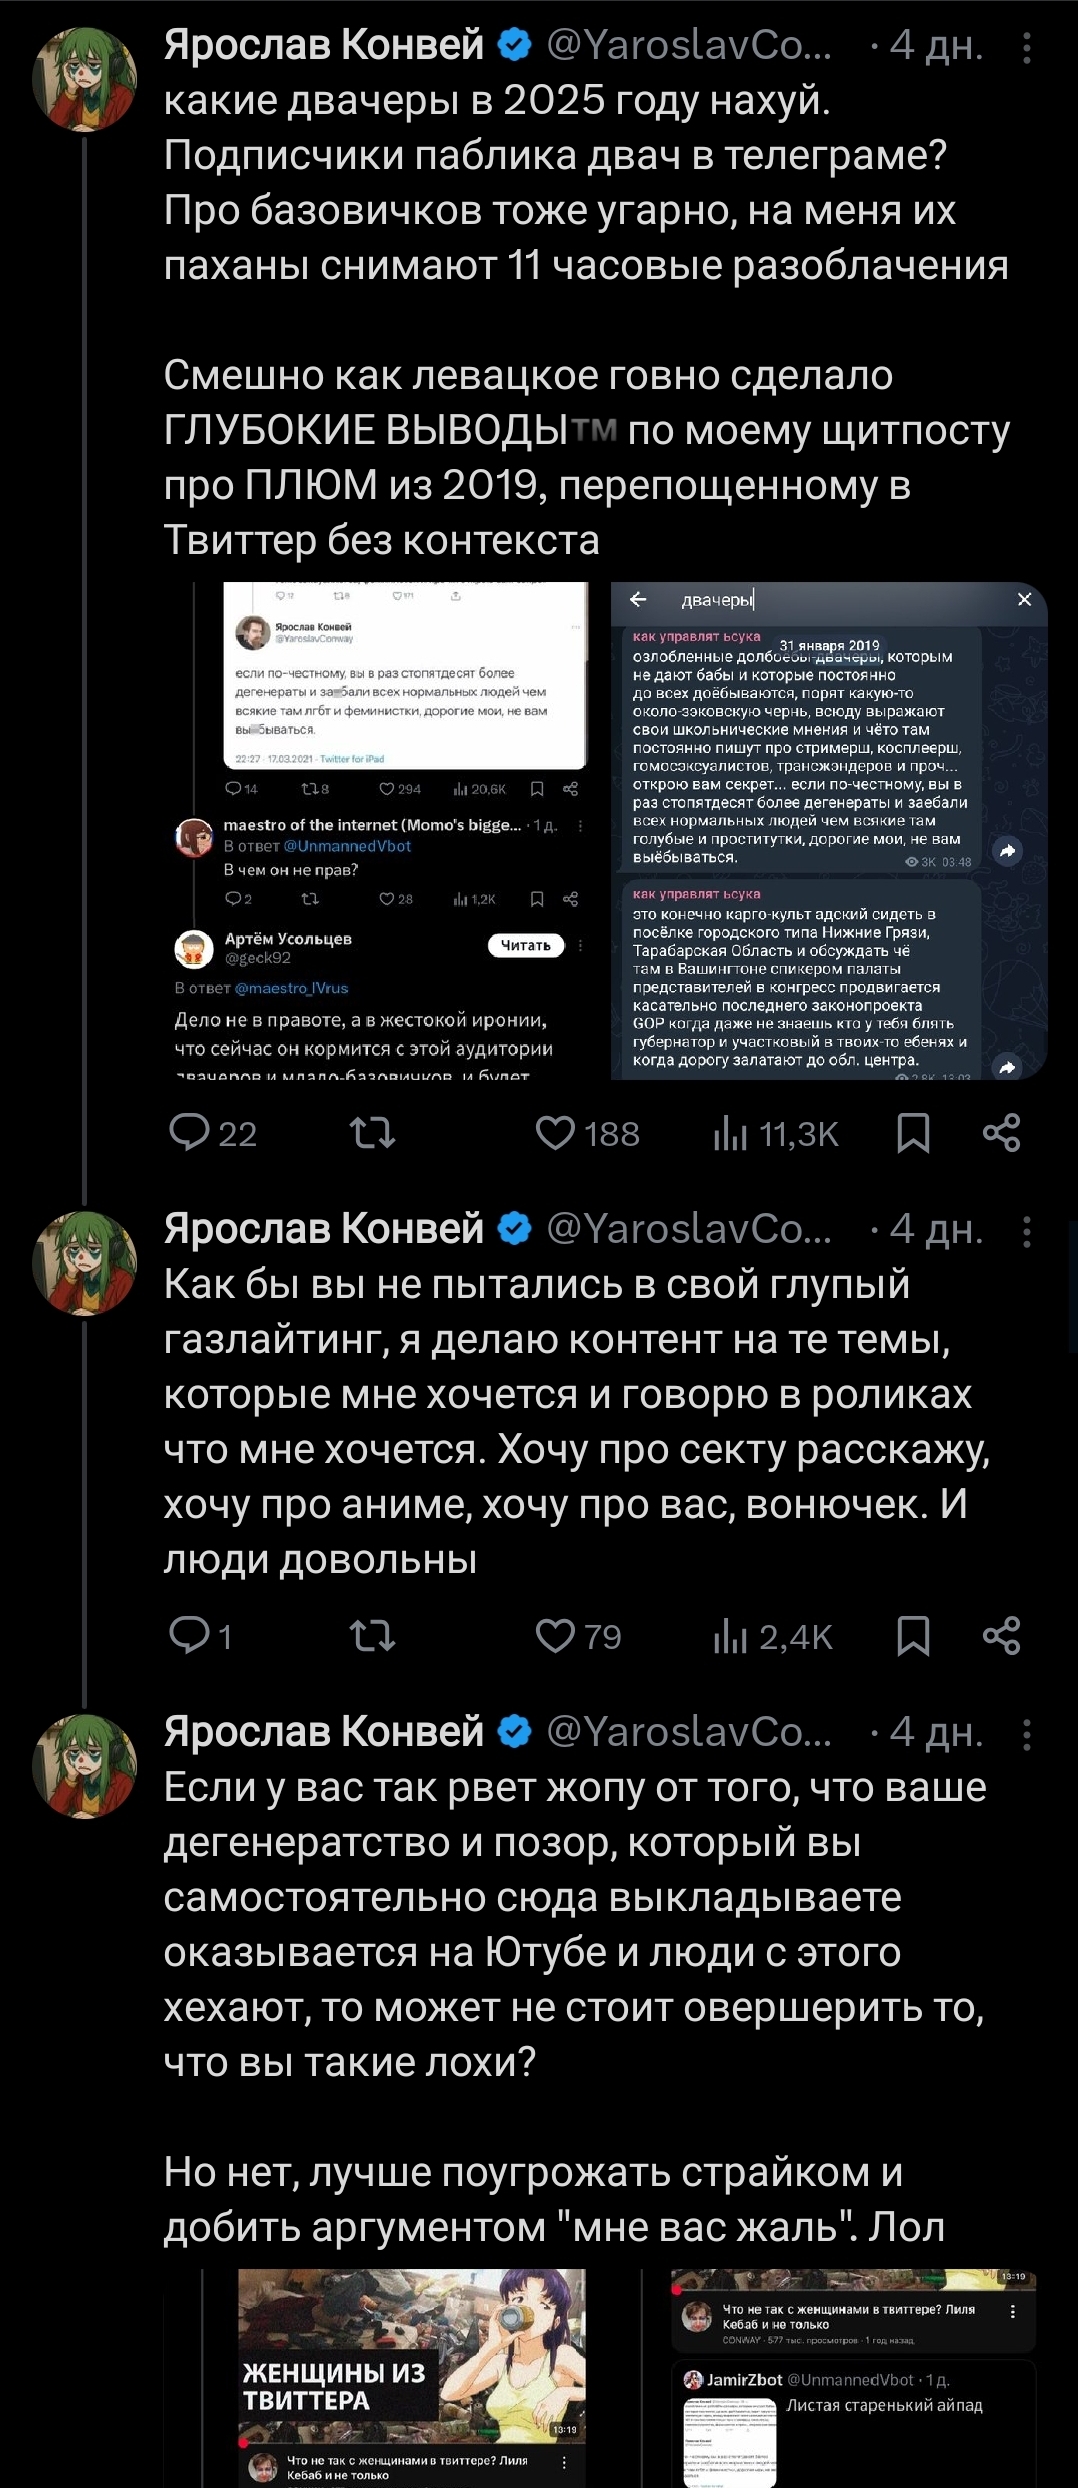This screenshot has height=2488, width=1078.
Task: Like the second tweet with 79 likes
Action: [556, 1636]
